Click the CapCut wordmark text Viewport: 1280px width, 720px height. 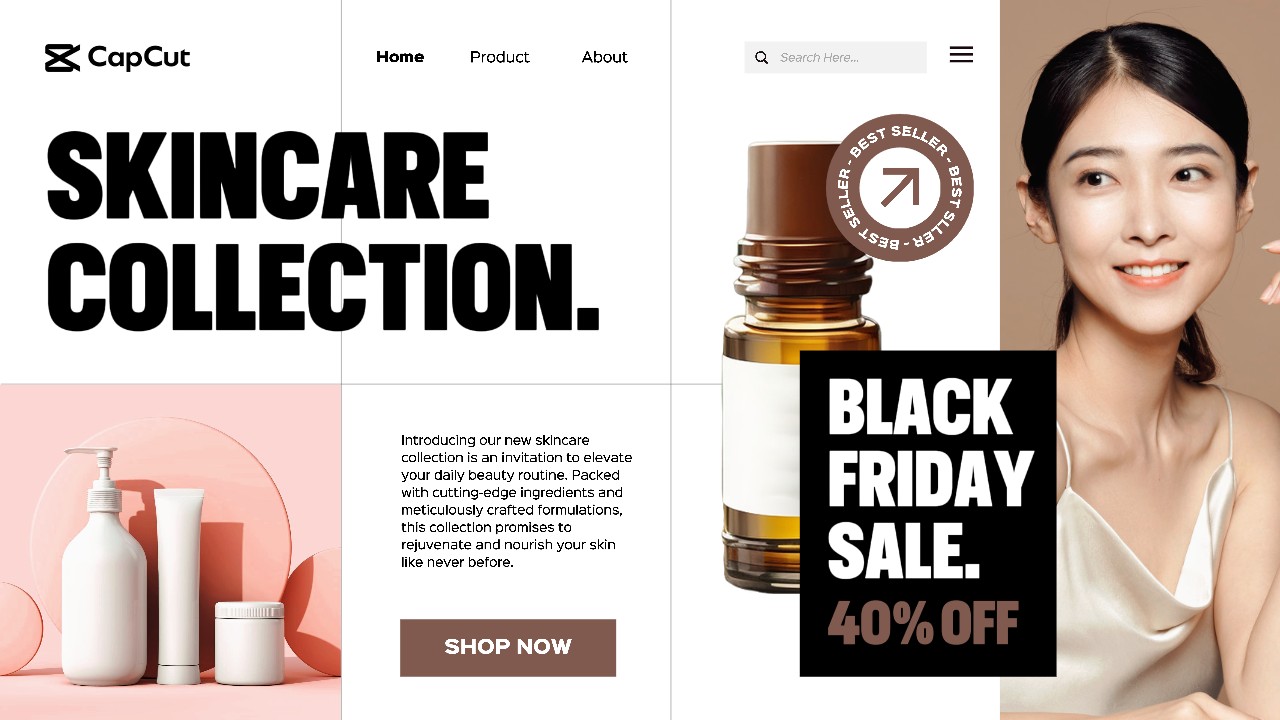pos(139,58)
